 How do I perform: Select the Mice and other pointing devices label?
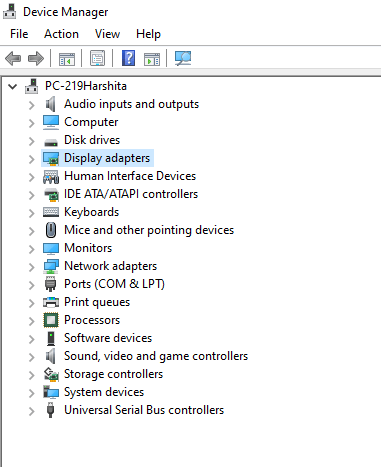coord(149,230)
